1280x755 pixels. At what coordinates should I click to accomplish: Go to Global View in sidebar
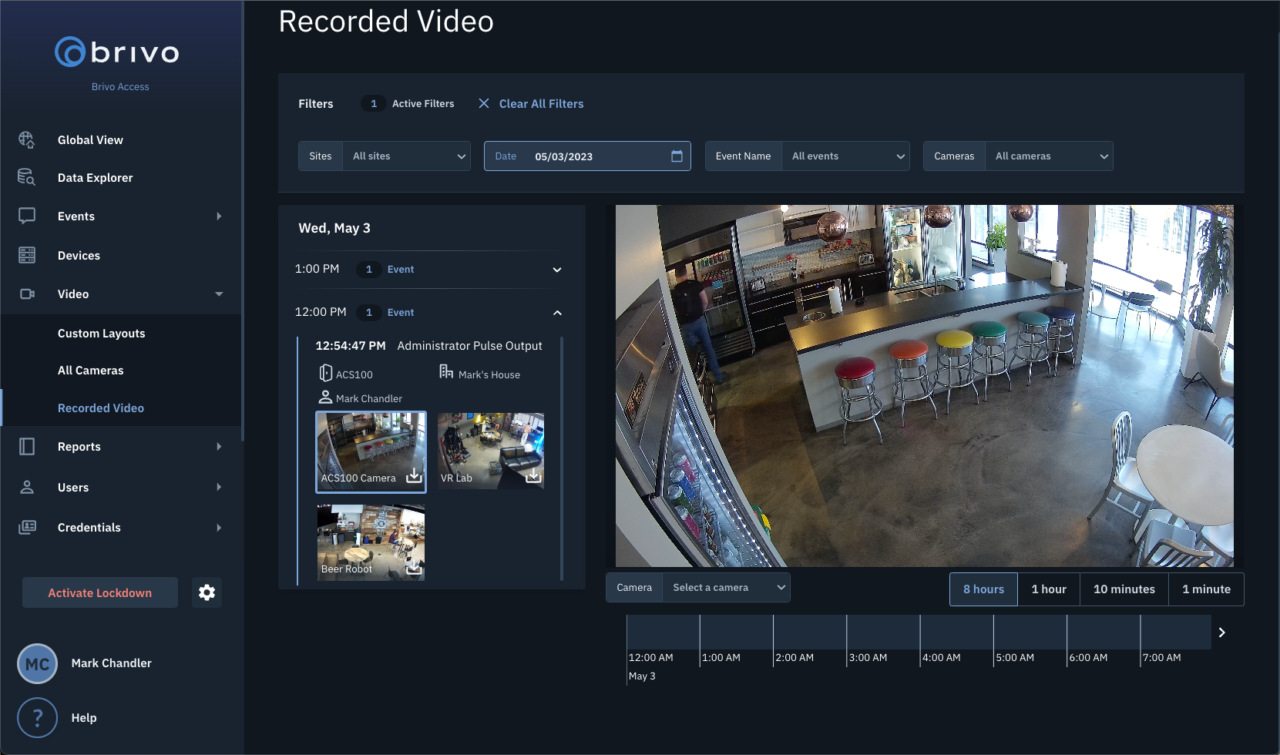coord(90,140)
